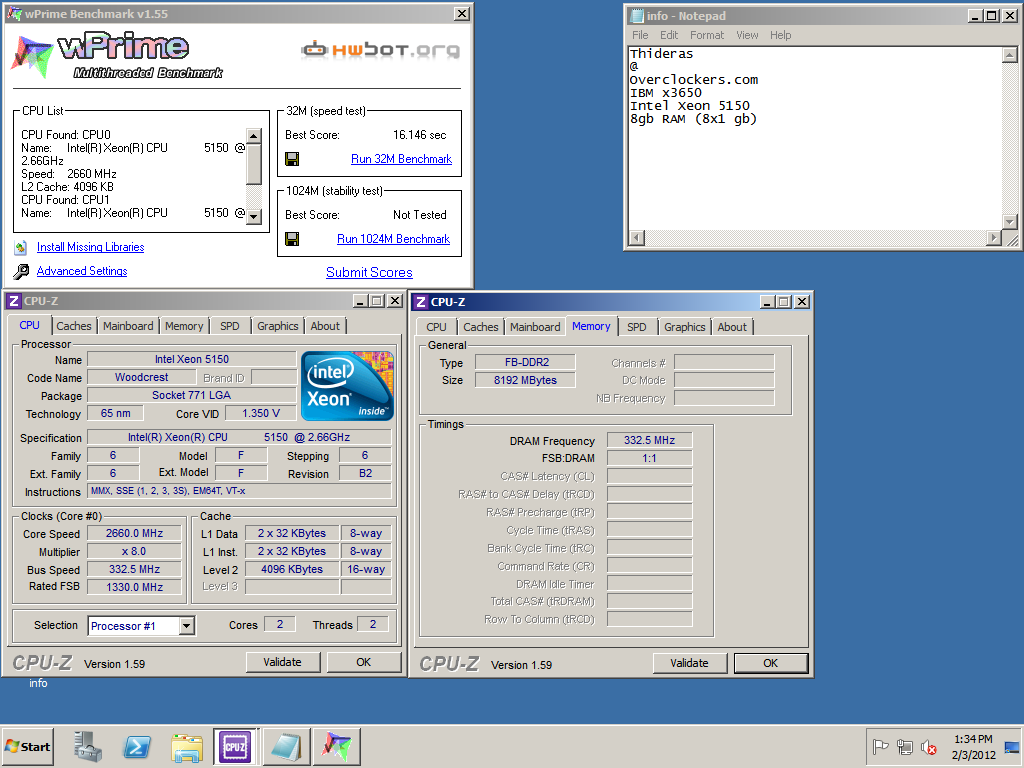Click the Notepad vertical scrollbar up arrow

tap(1010, 55)
